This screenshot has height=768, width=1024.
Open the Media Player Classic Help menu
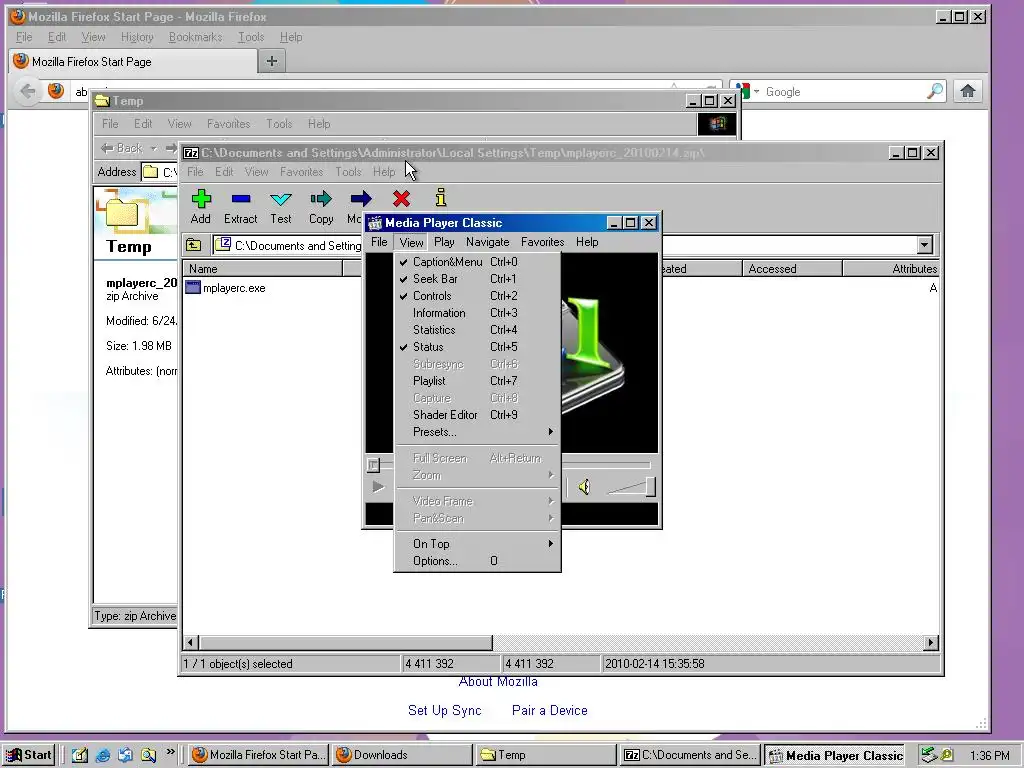[x=586, y=242]
